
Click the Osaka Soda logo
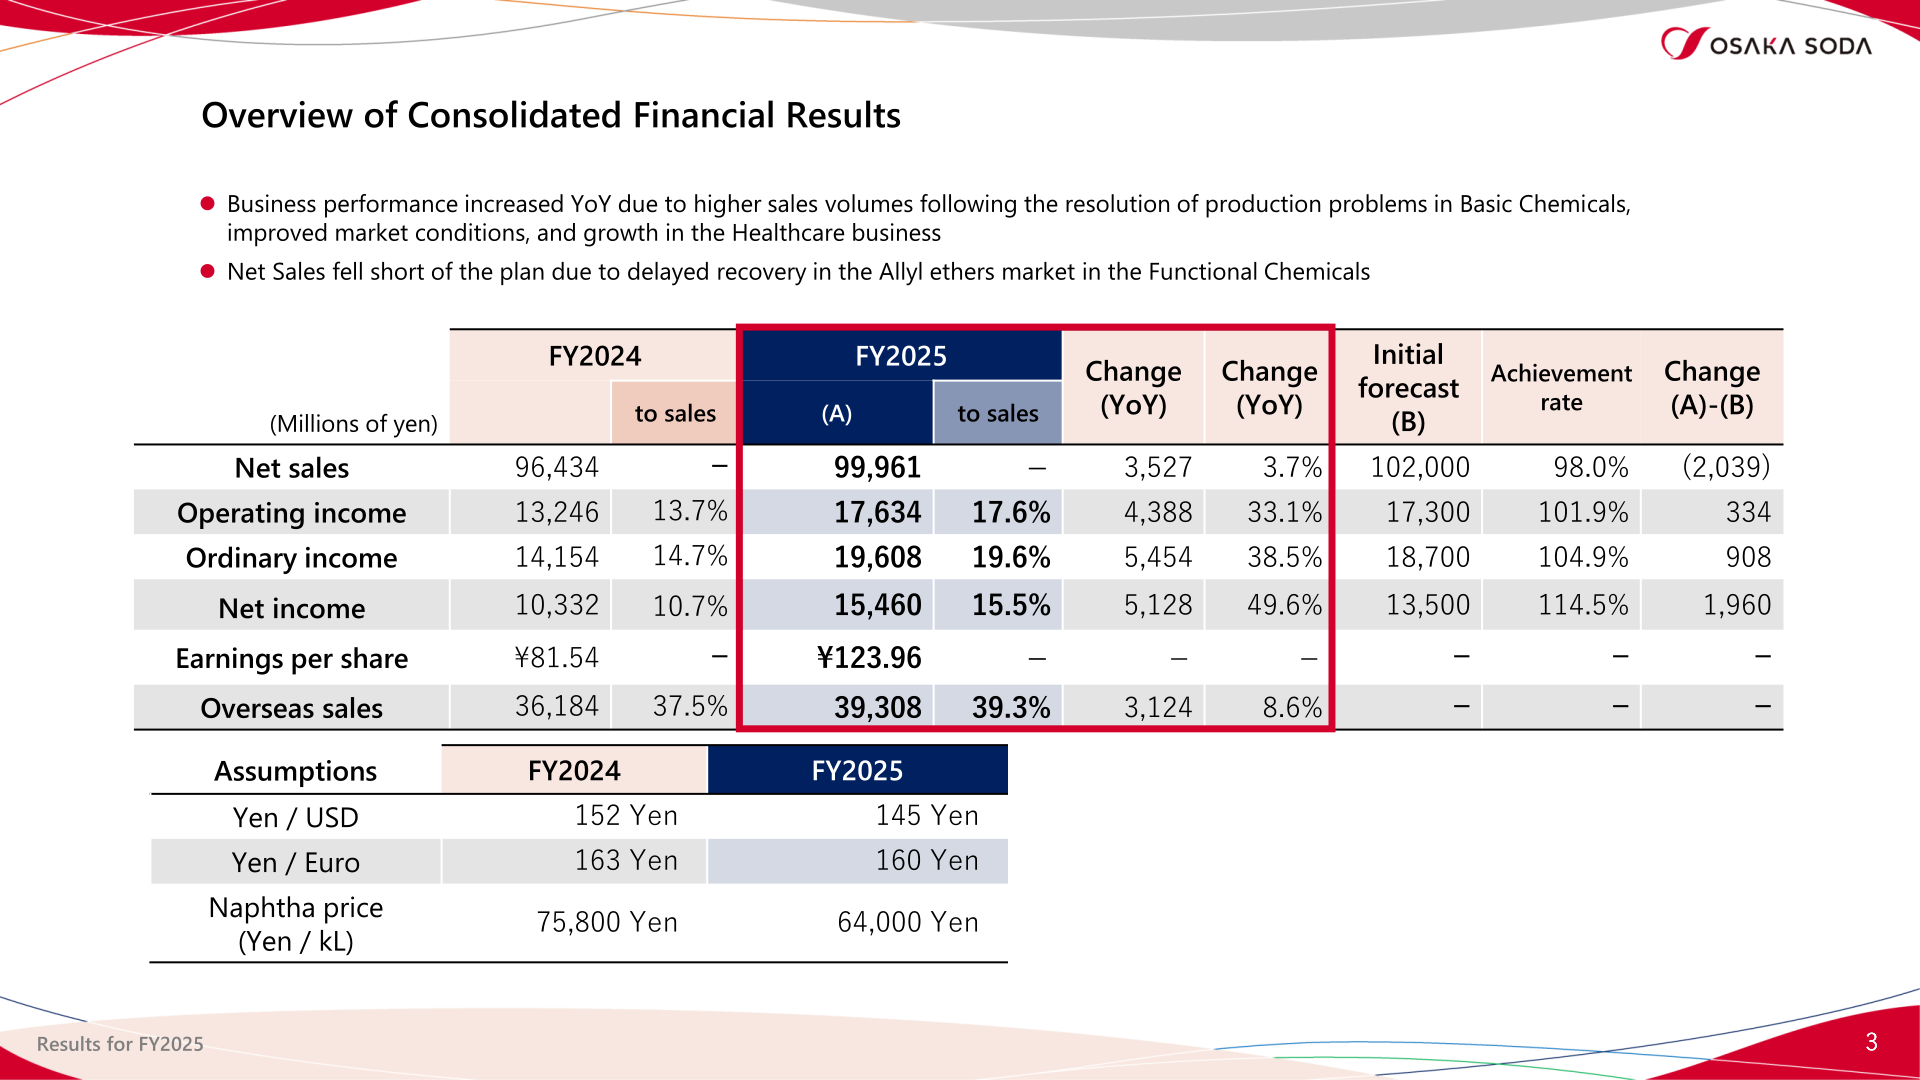[x=1766, y=44]
